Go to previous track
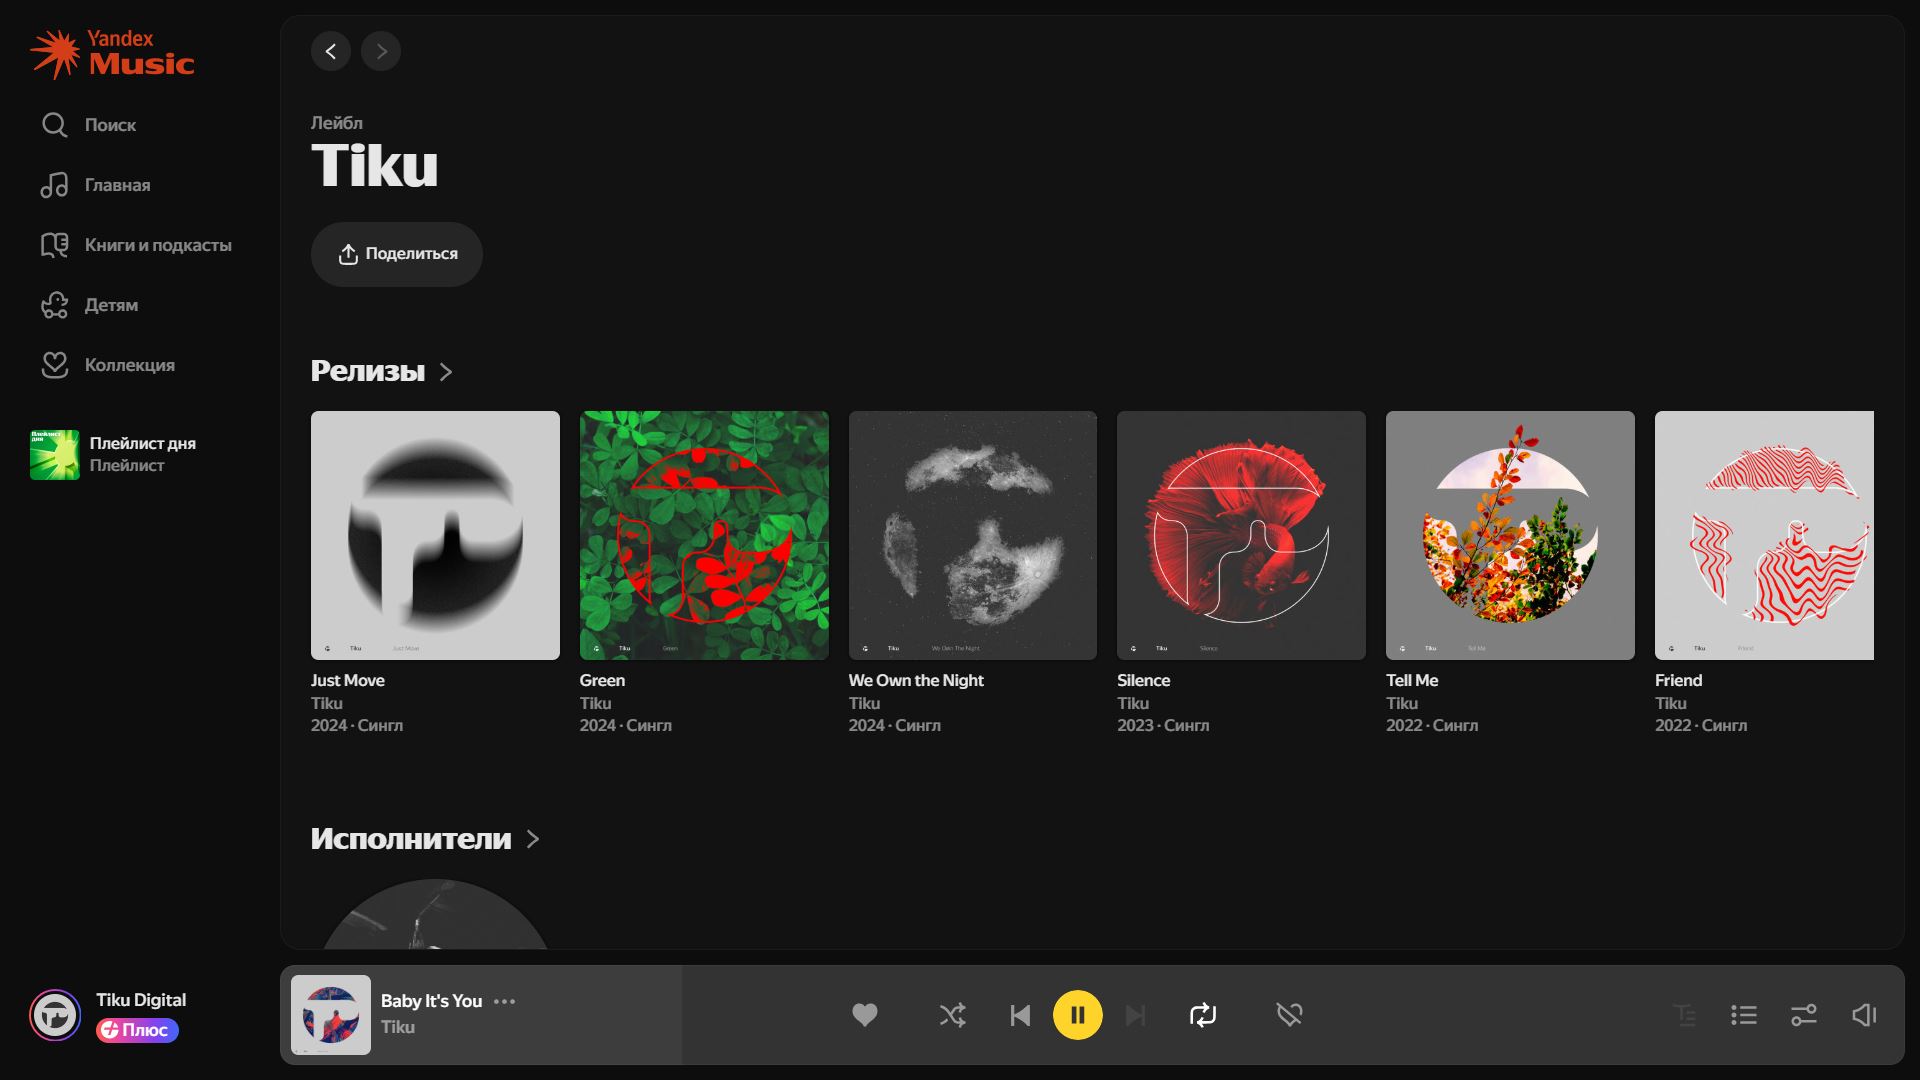The height and width of the screenshot is (1080, 1920). (x=1019, y=1015)
